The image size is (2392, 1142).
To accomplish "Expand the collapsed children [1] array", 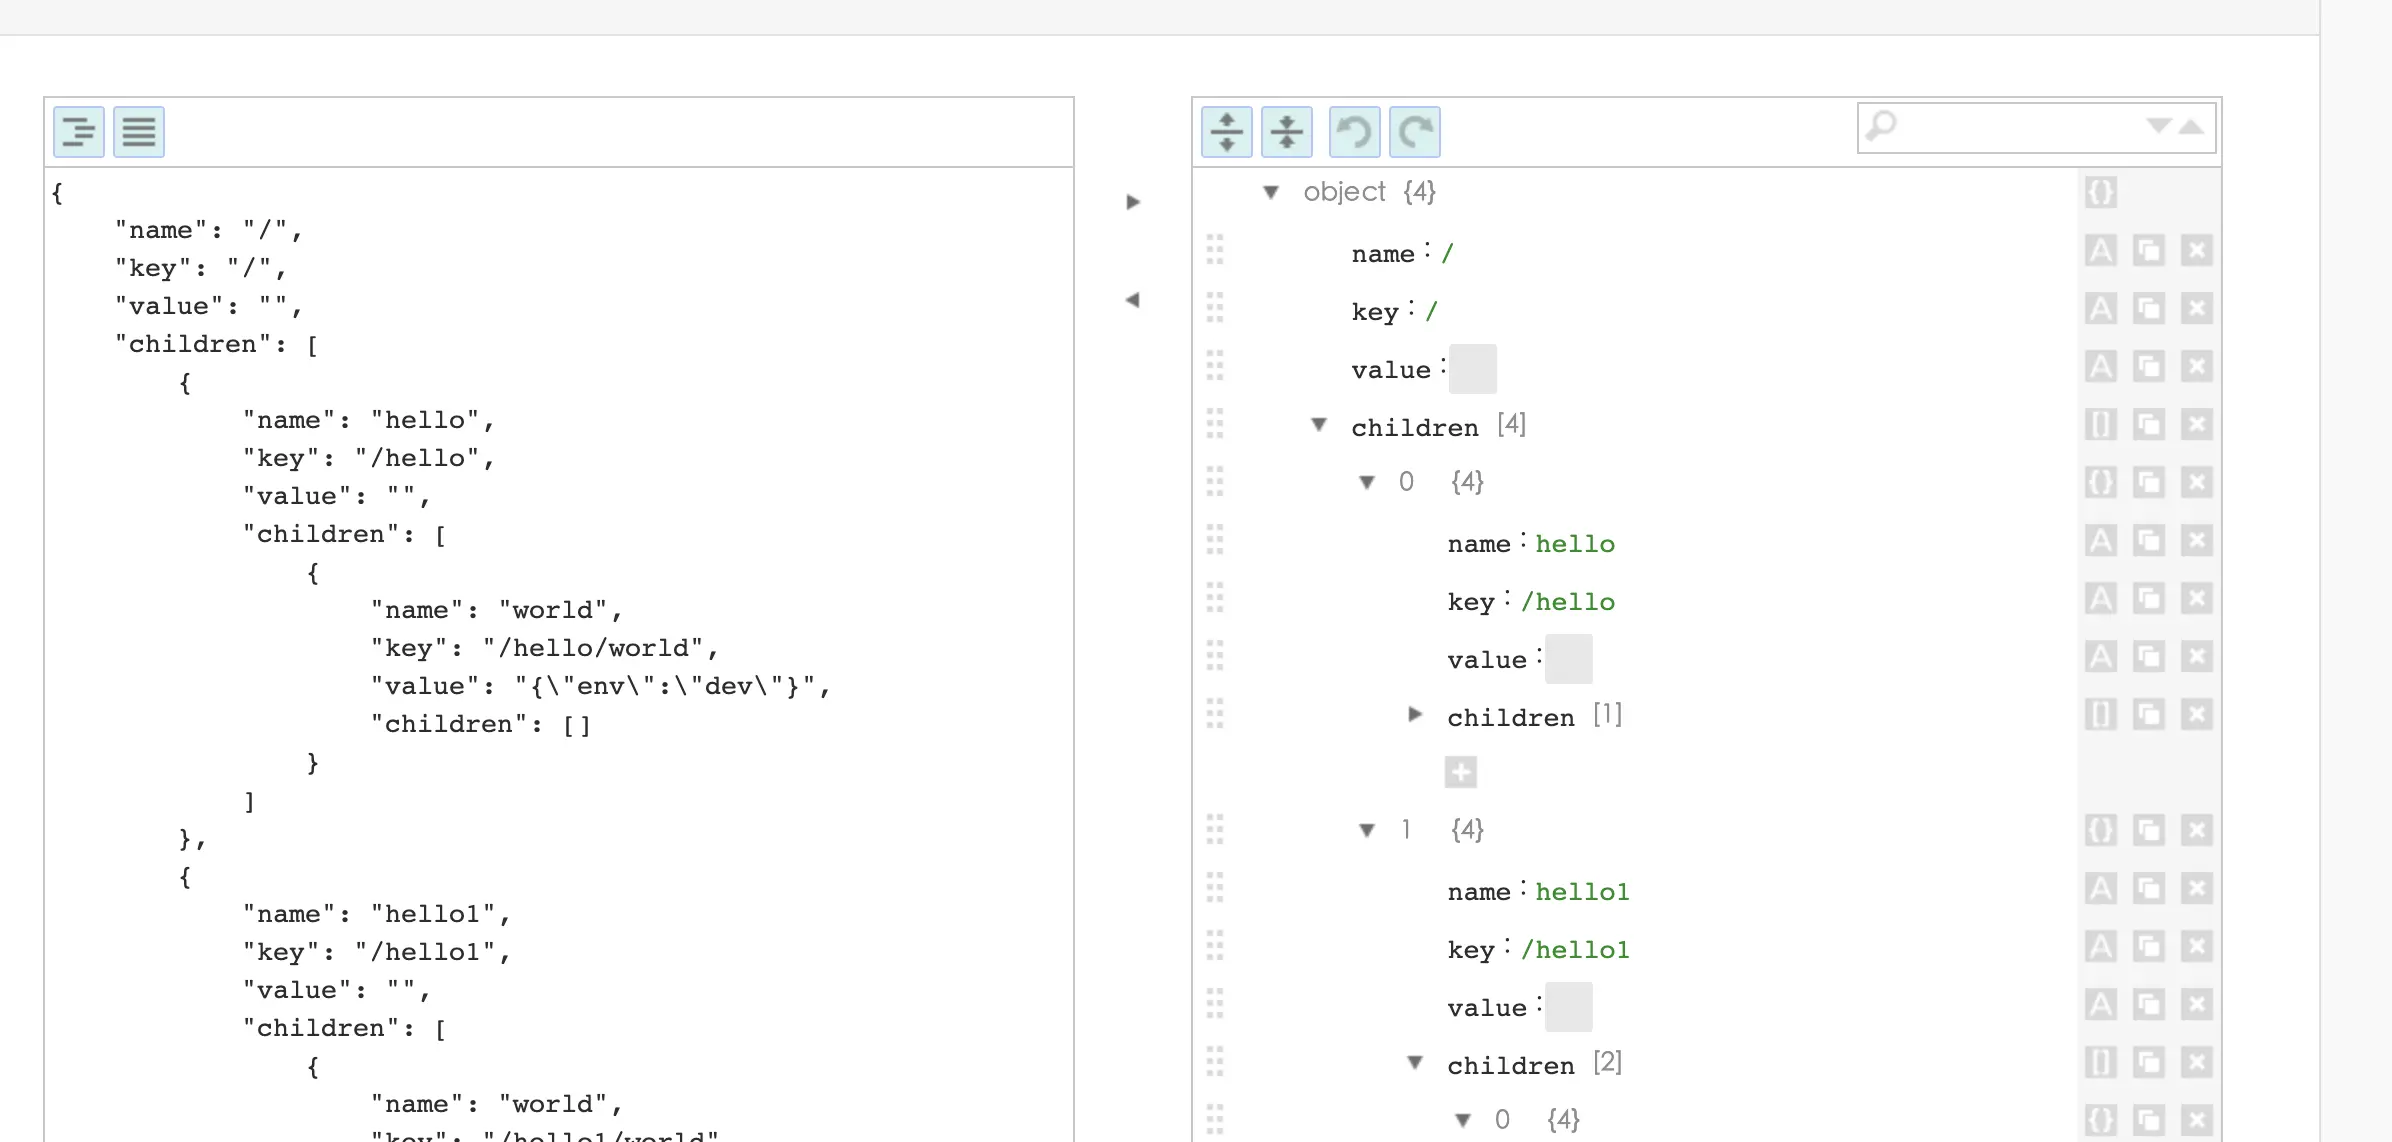I will pyautogui.click(x=1414, y=715).
